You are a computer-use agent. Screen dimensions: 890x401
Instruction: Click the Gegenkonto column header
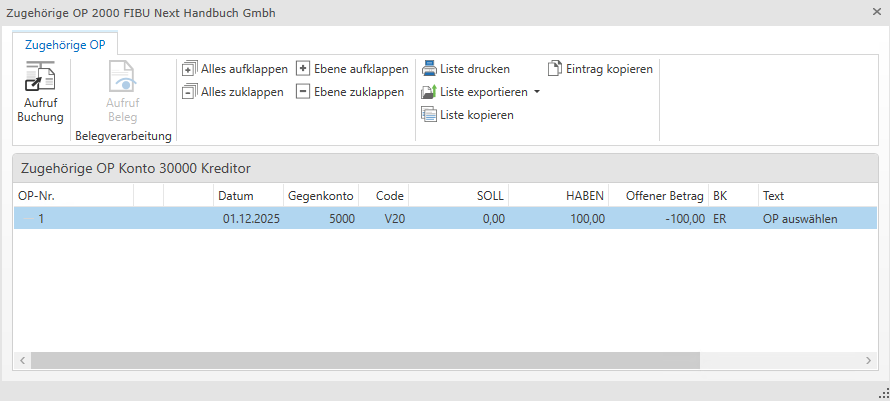click(x=319, y=195)
